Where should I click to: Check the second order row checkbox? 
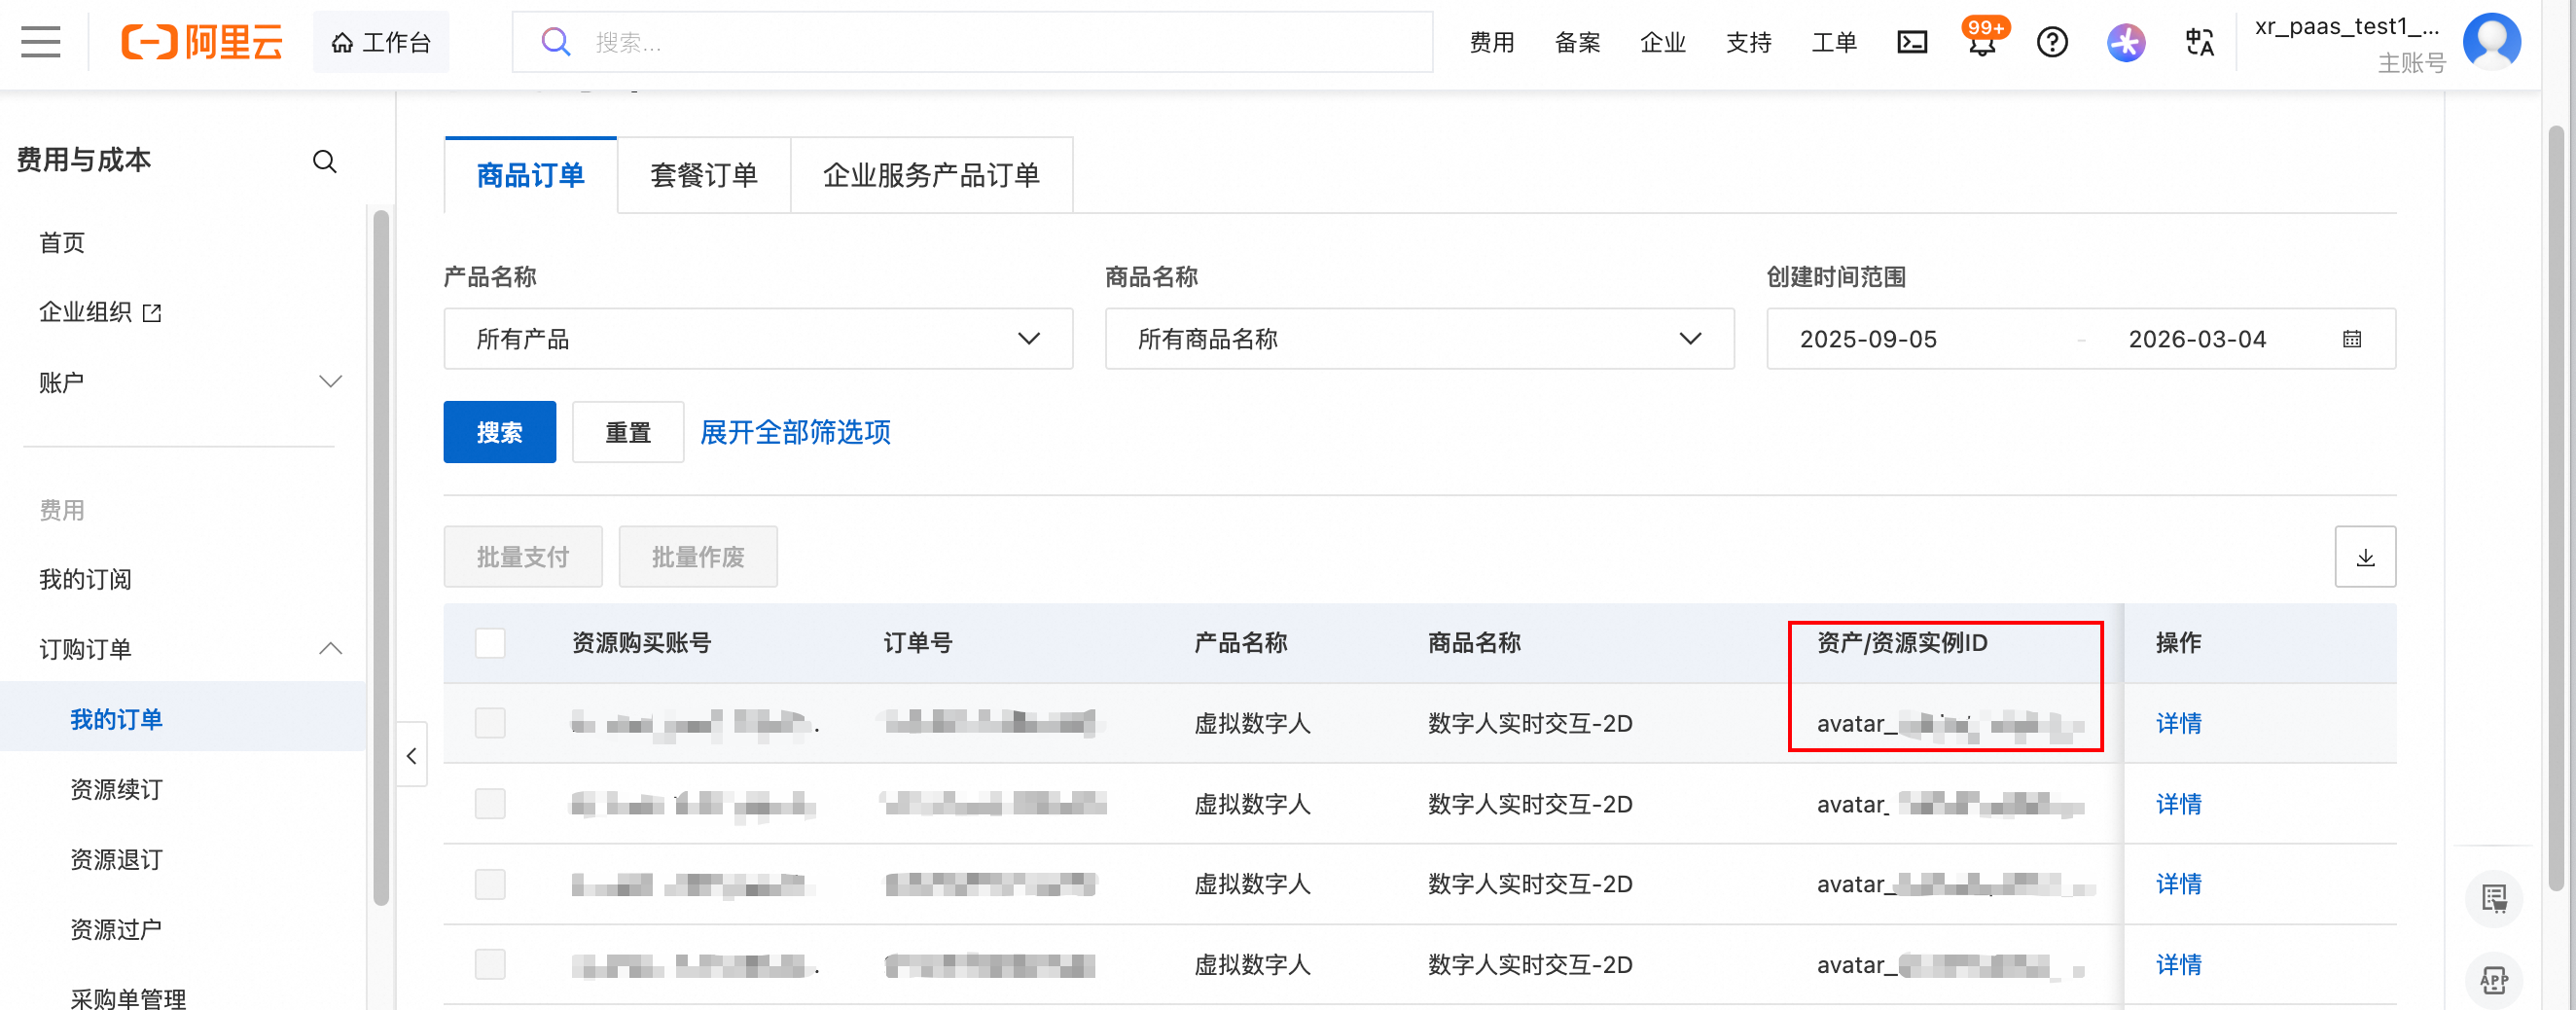[x=490, y=804]
